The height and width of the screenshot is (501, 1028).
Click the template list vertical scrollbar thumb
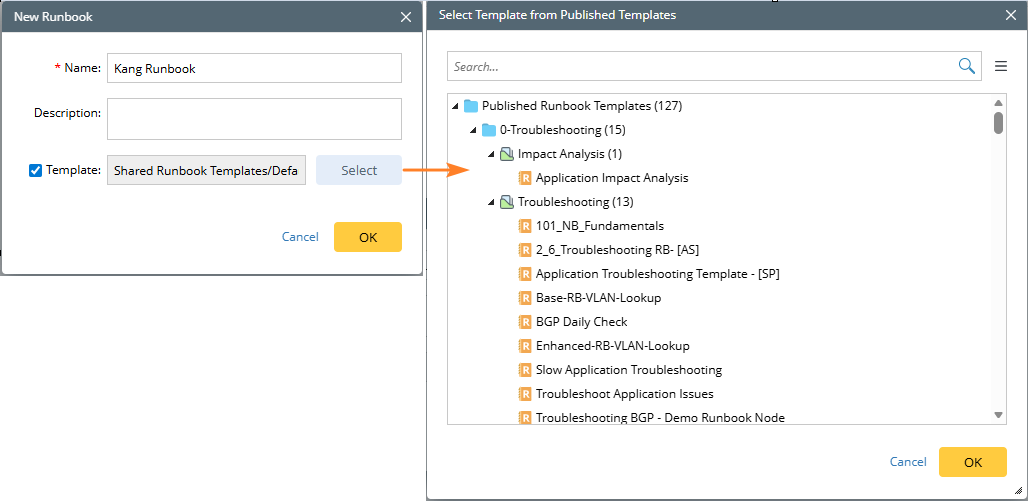998,122
